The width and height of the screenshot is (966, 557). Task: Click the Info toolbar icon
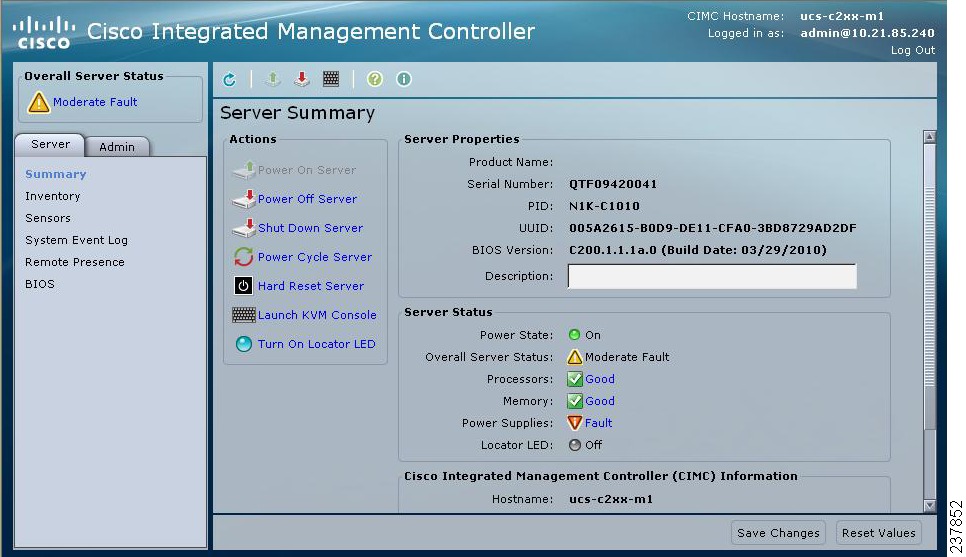coord(404,79)
